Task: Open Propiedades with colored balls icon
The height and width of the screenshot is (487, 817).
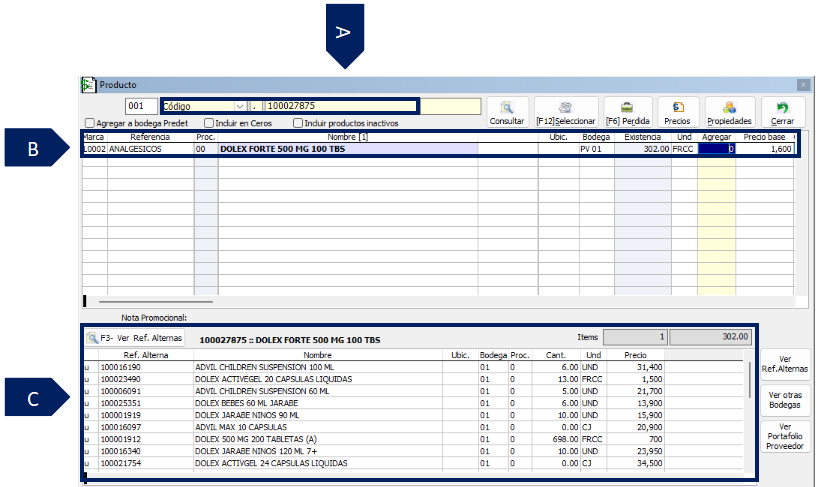Action: coord(729,113)
